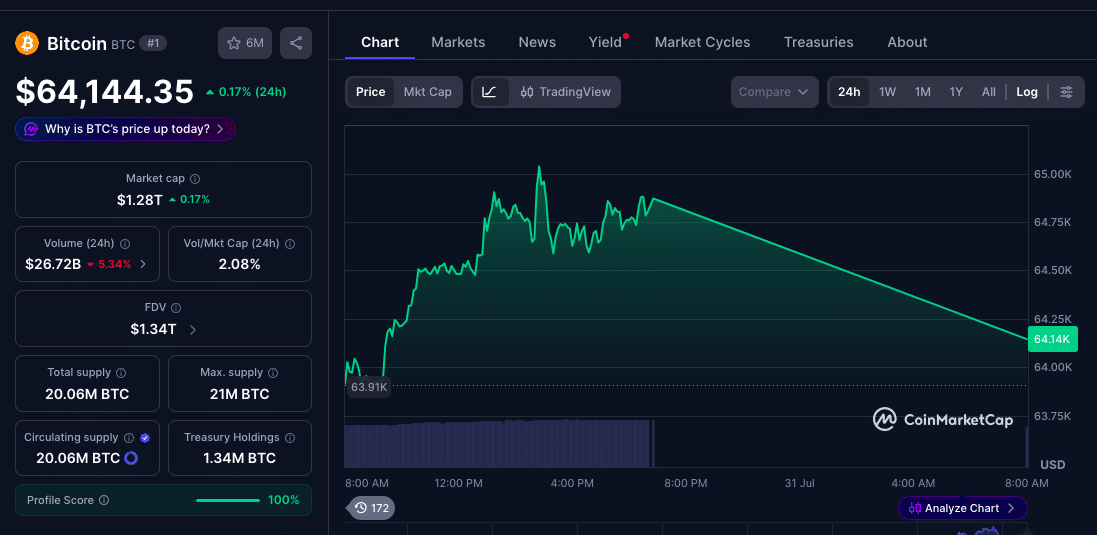Open the Yield tab
The width and height of the screenshot is (1097, 535).
(605, 42)
